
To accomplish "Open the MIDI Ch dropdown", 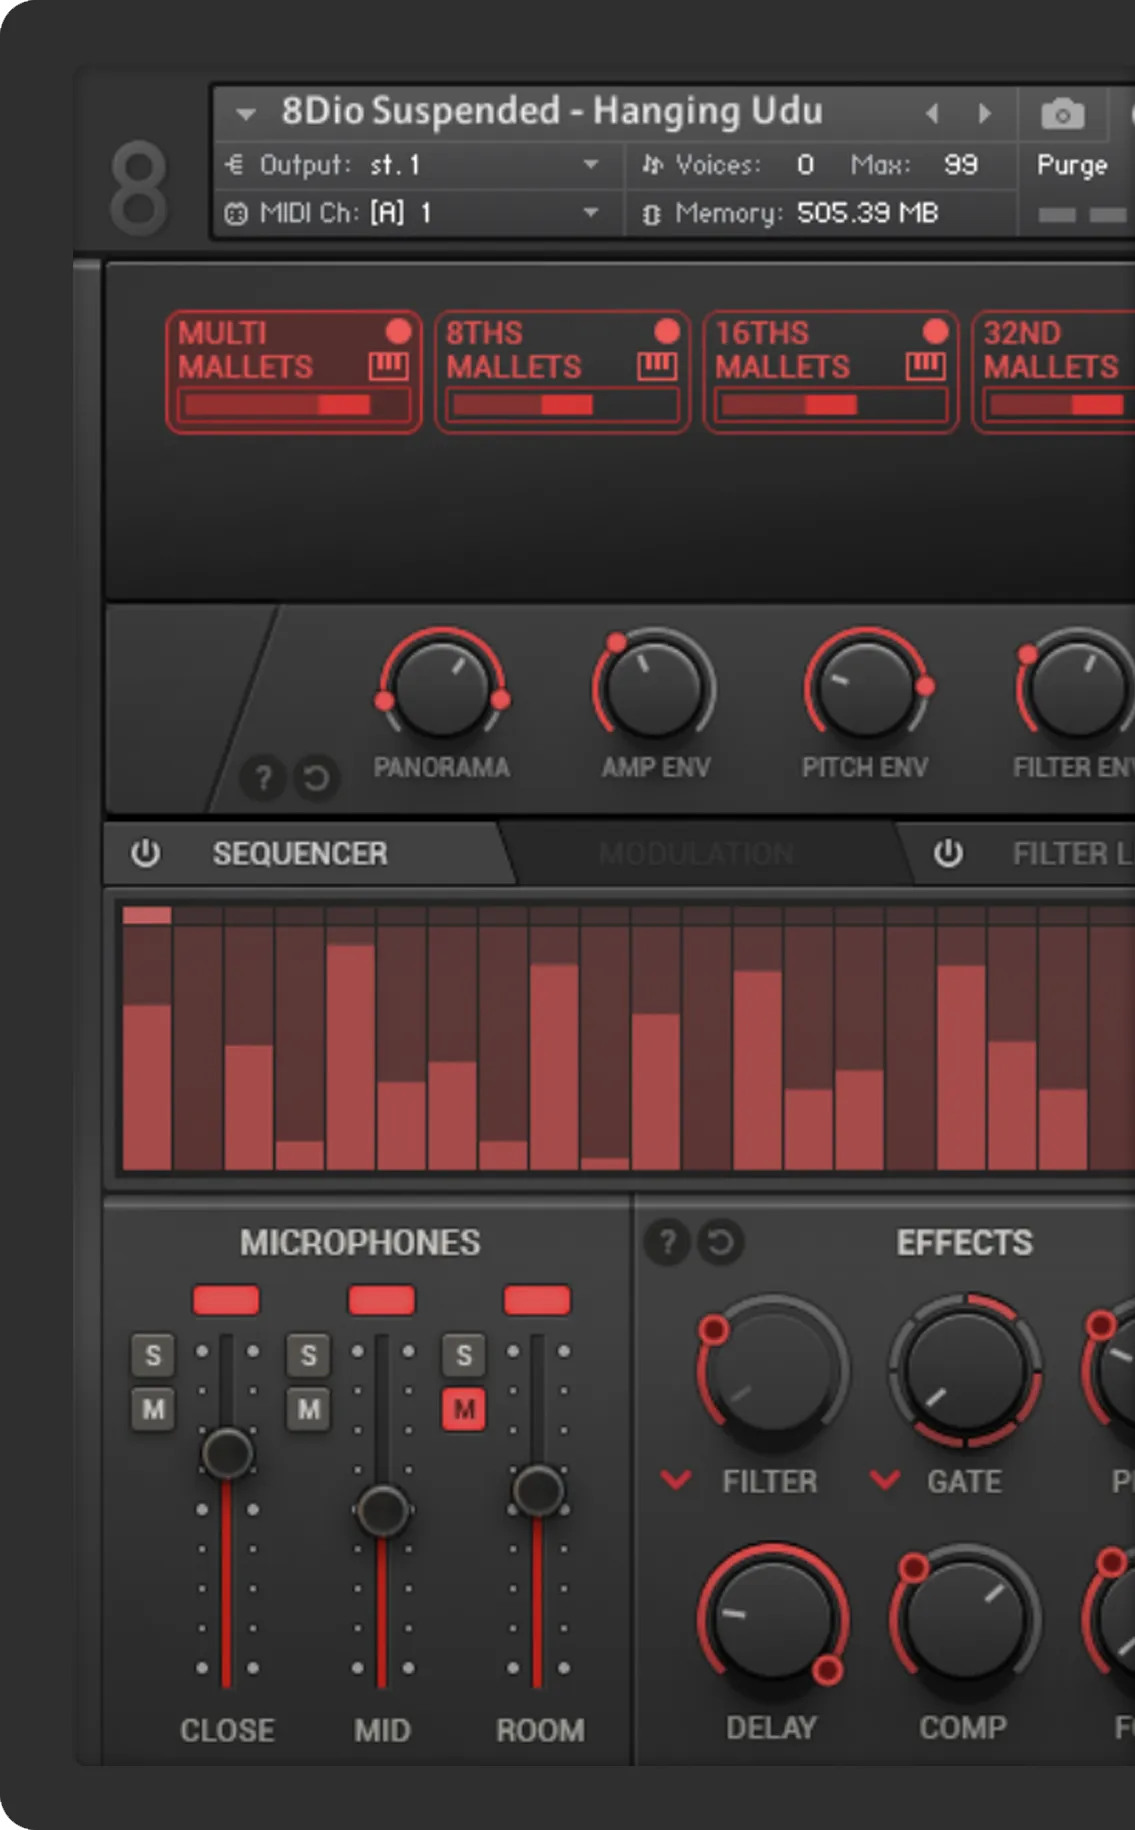I will tap(591, 212).
